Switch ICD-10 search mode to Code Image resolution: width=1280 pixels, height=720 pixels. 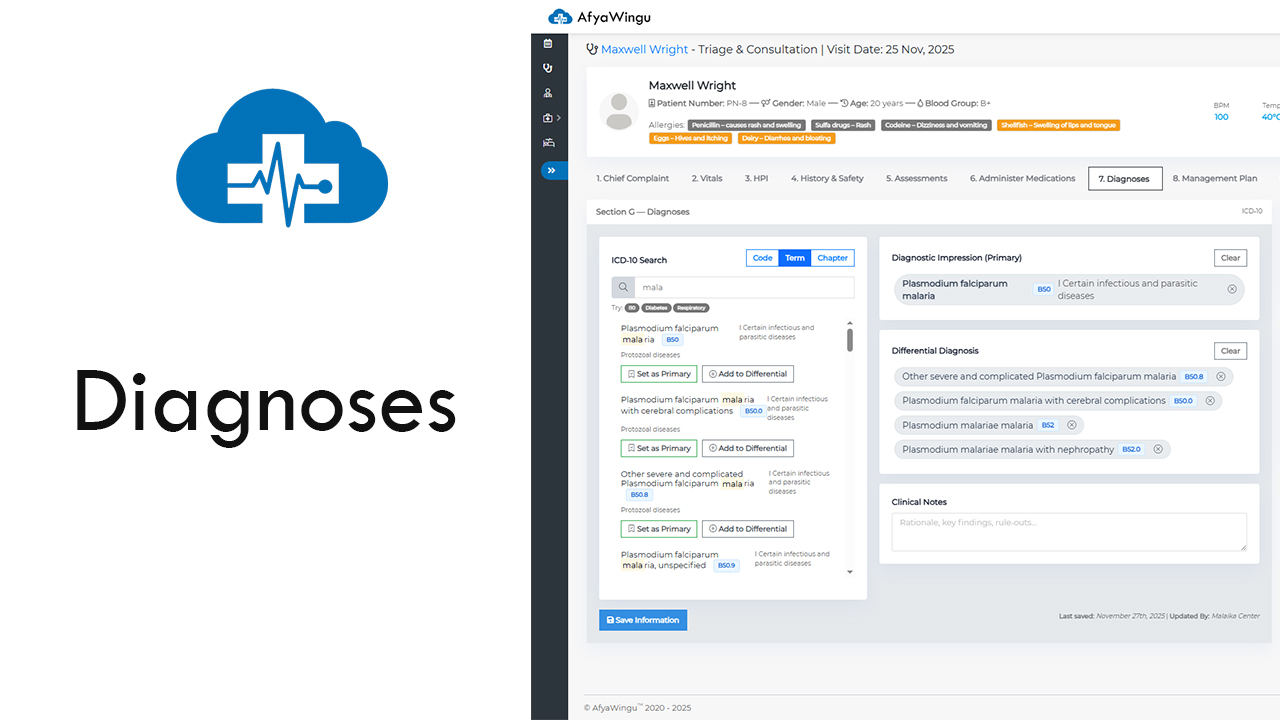pyautogui.click(x=762, y=258)
